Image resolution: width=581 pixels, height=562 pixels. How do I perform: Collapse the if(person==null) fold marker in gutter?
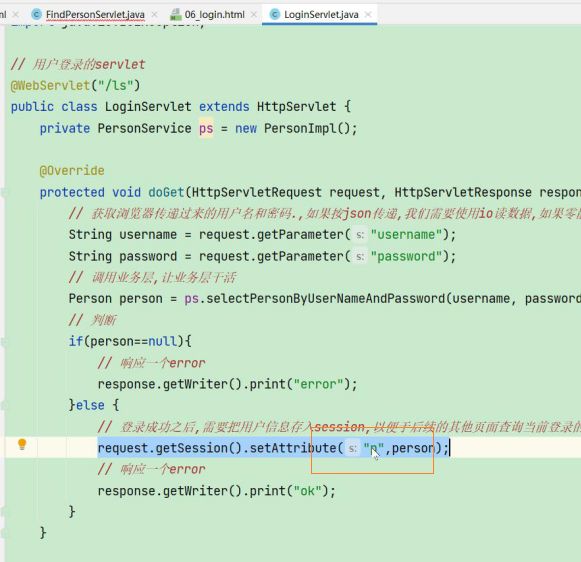coord(3,342)
